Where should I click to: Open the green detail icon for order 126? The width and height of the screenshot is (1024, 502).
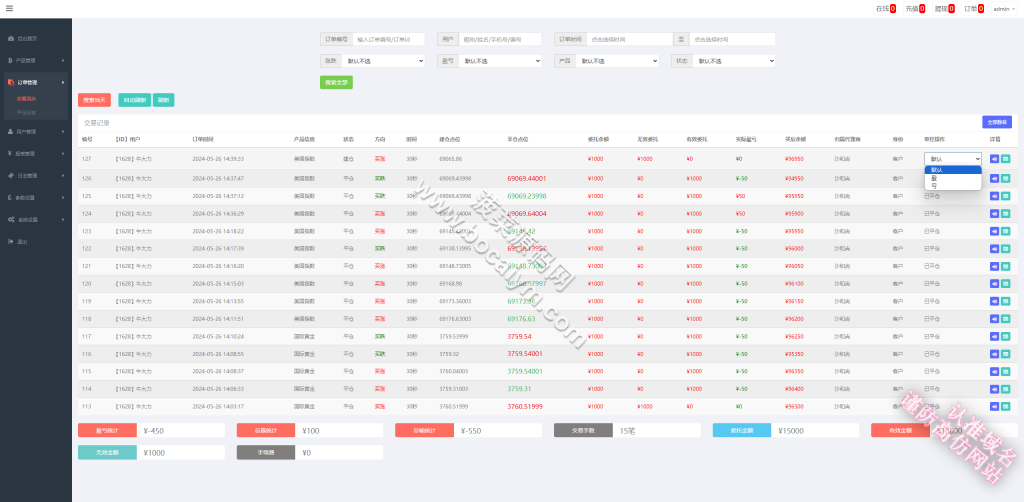pos(1005,178)
